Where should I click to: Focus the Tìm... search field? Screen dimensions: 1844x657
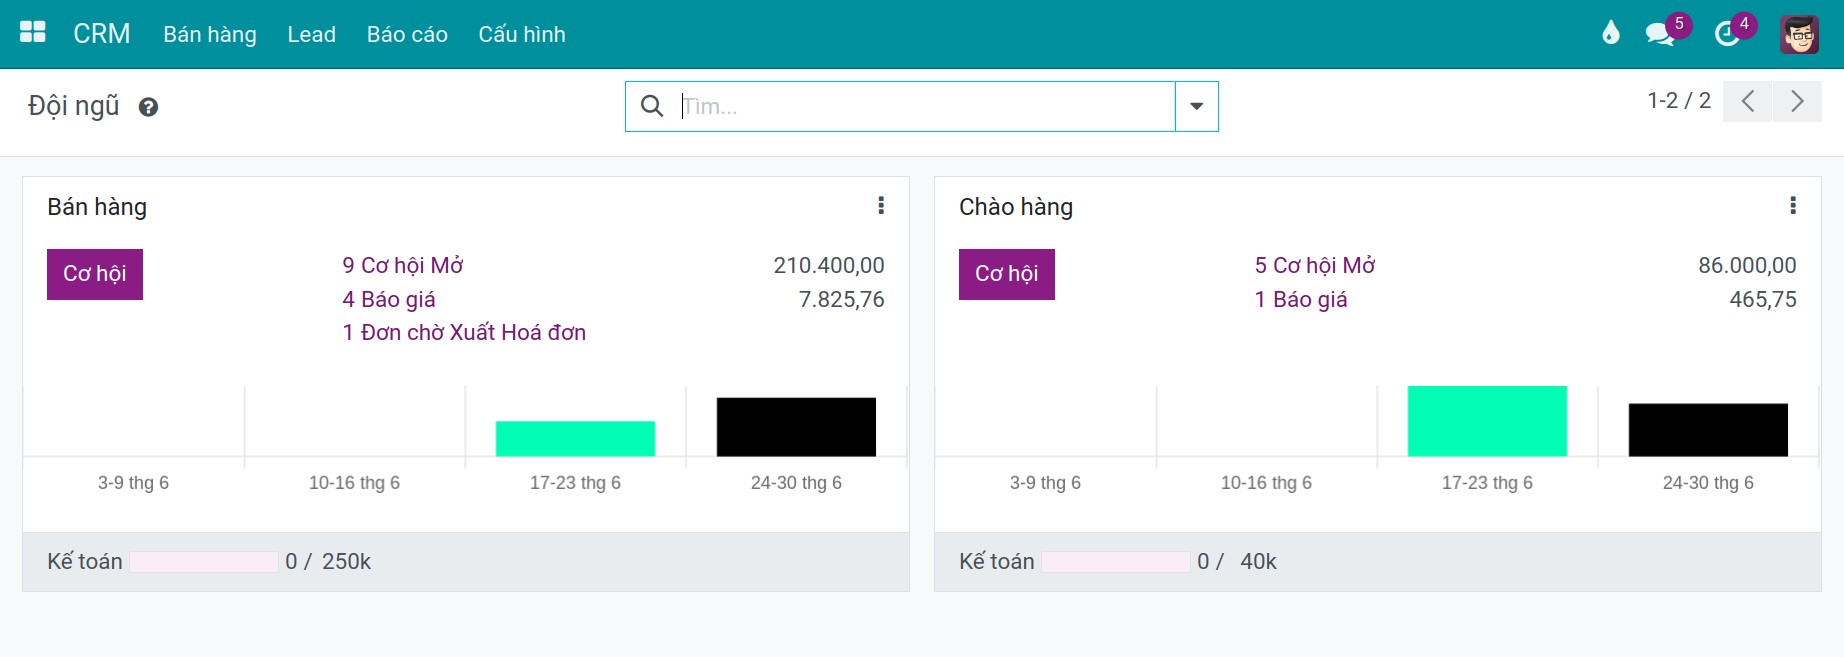[x=925, y=106]
